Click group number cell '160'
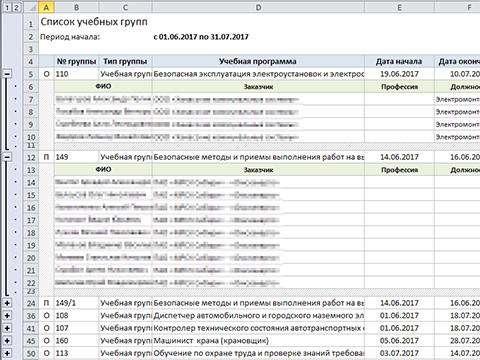 pos(76,341)
